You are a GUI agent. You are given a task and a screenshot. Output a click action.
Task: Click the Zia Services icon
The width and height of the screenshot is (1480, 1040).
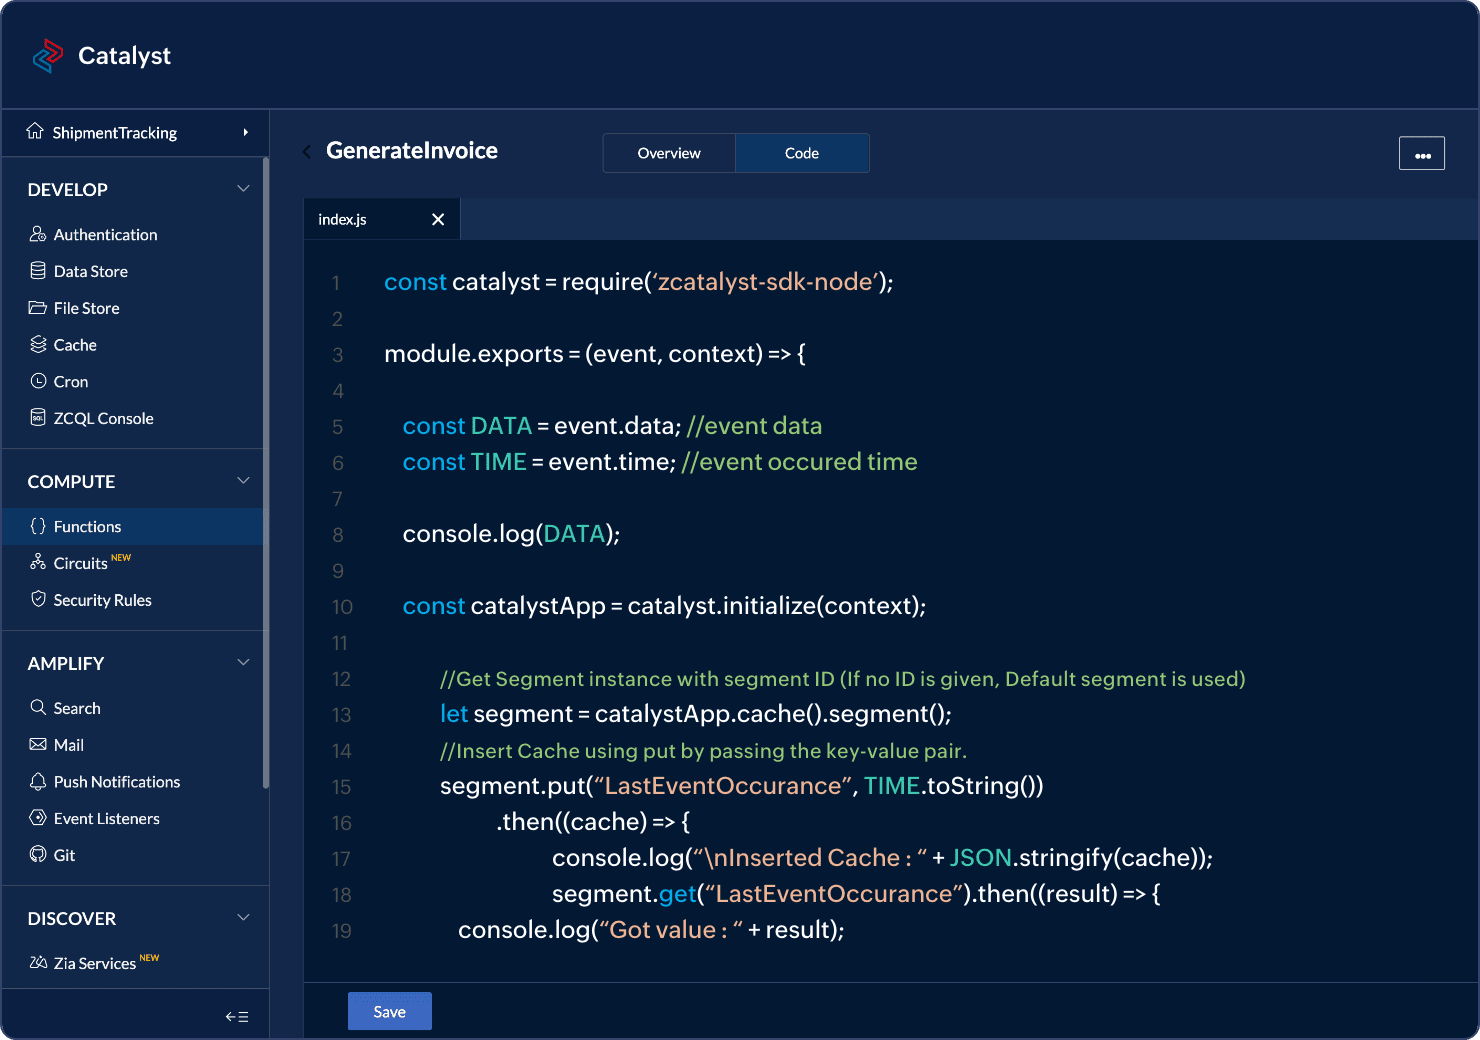(38, 963)
